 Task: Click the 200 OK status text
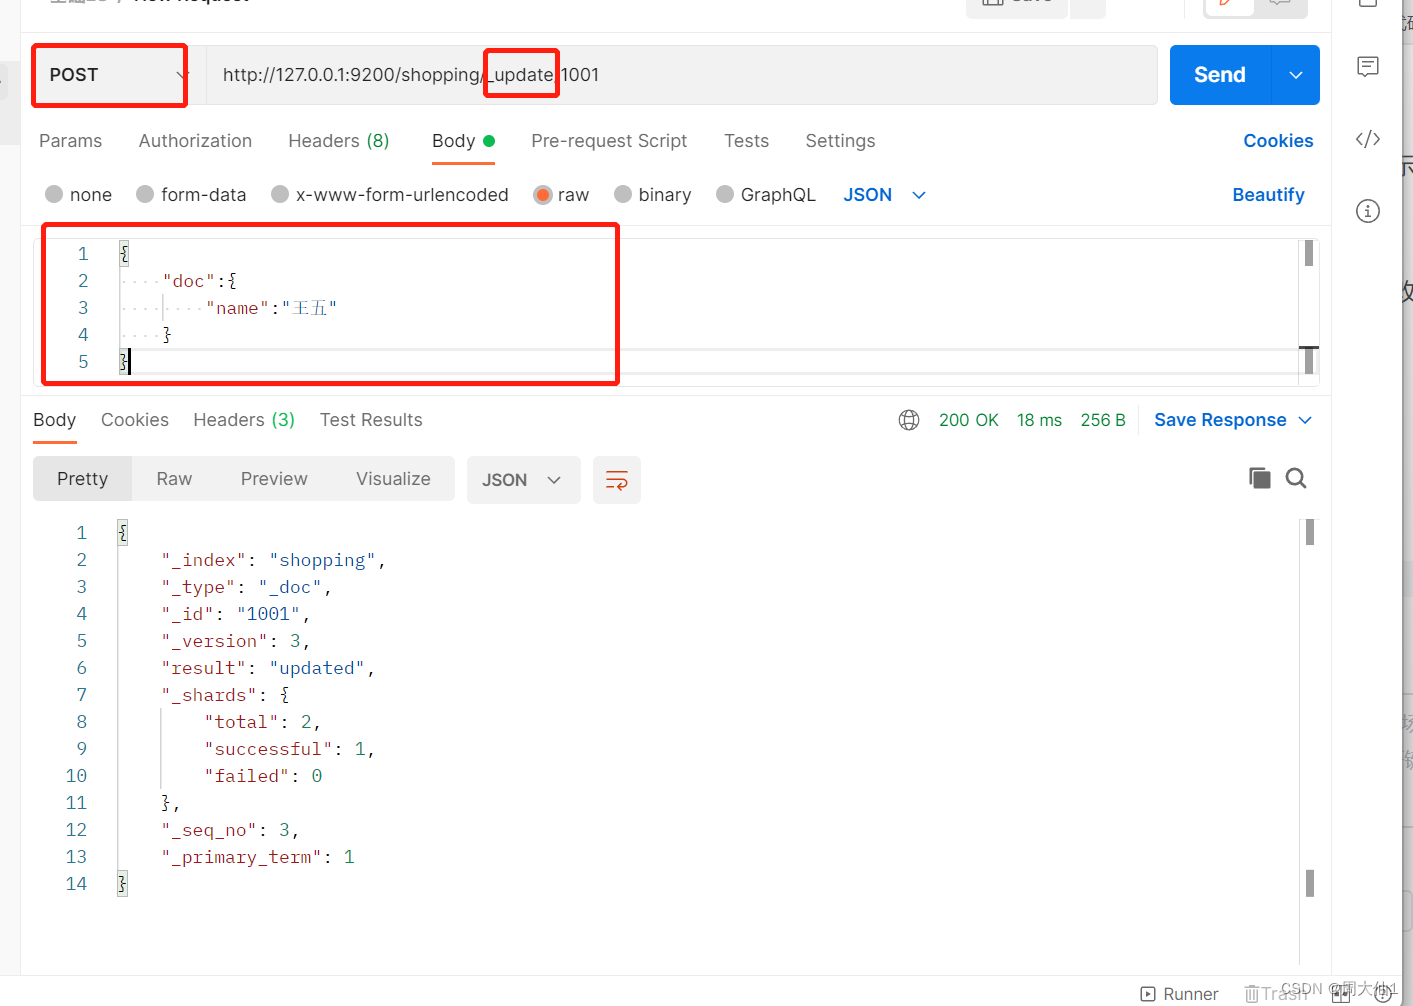(968, 420)
